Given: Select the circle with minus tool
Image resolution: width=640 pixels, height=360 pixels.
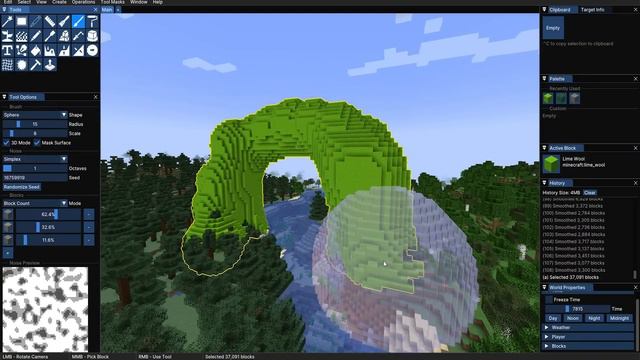Looking at the screenshot, I should pyautogui.click(x=93, y=50).
